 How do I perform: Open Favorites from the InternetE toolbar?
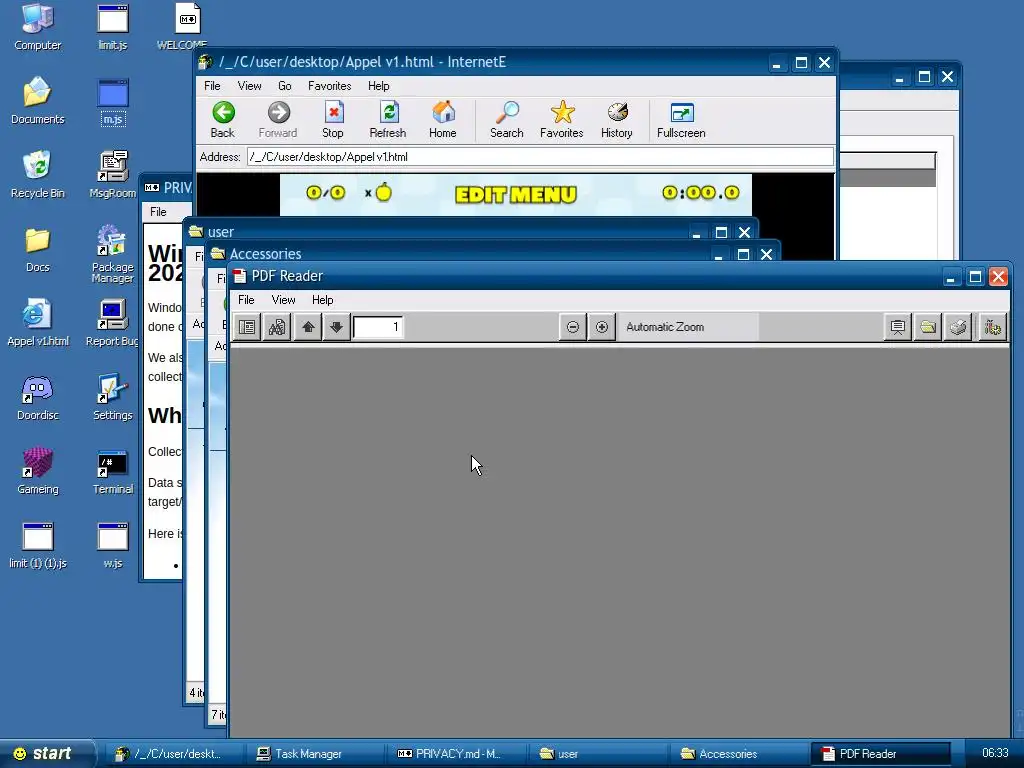562,120
